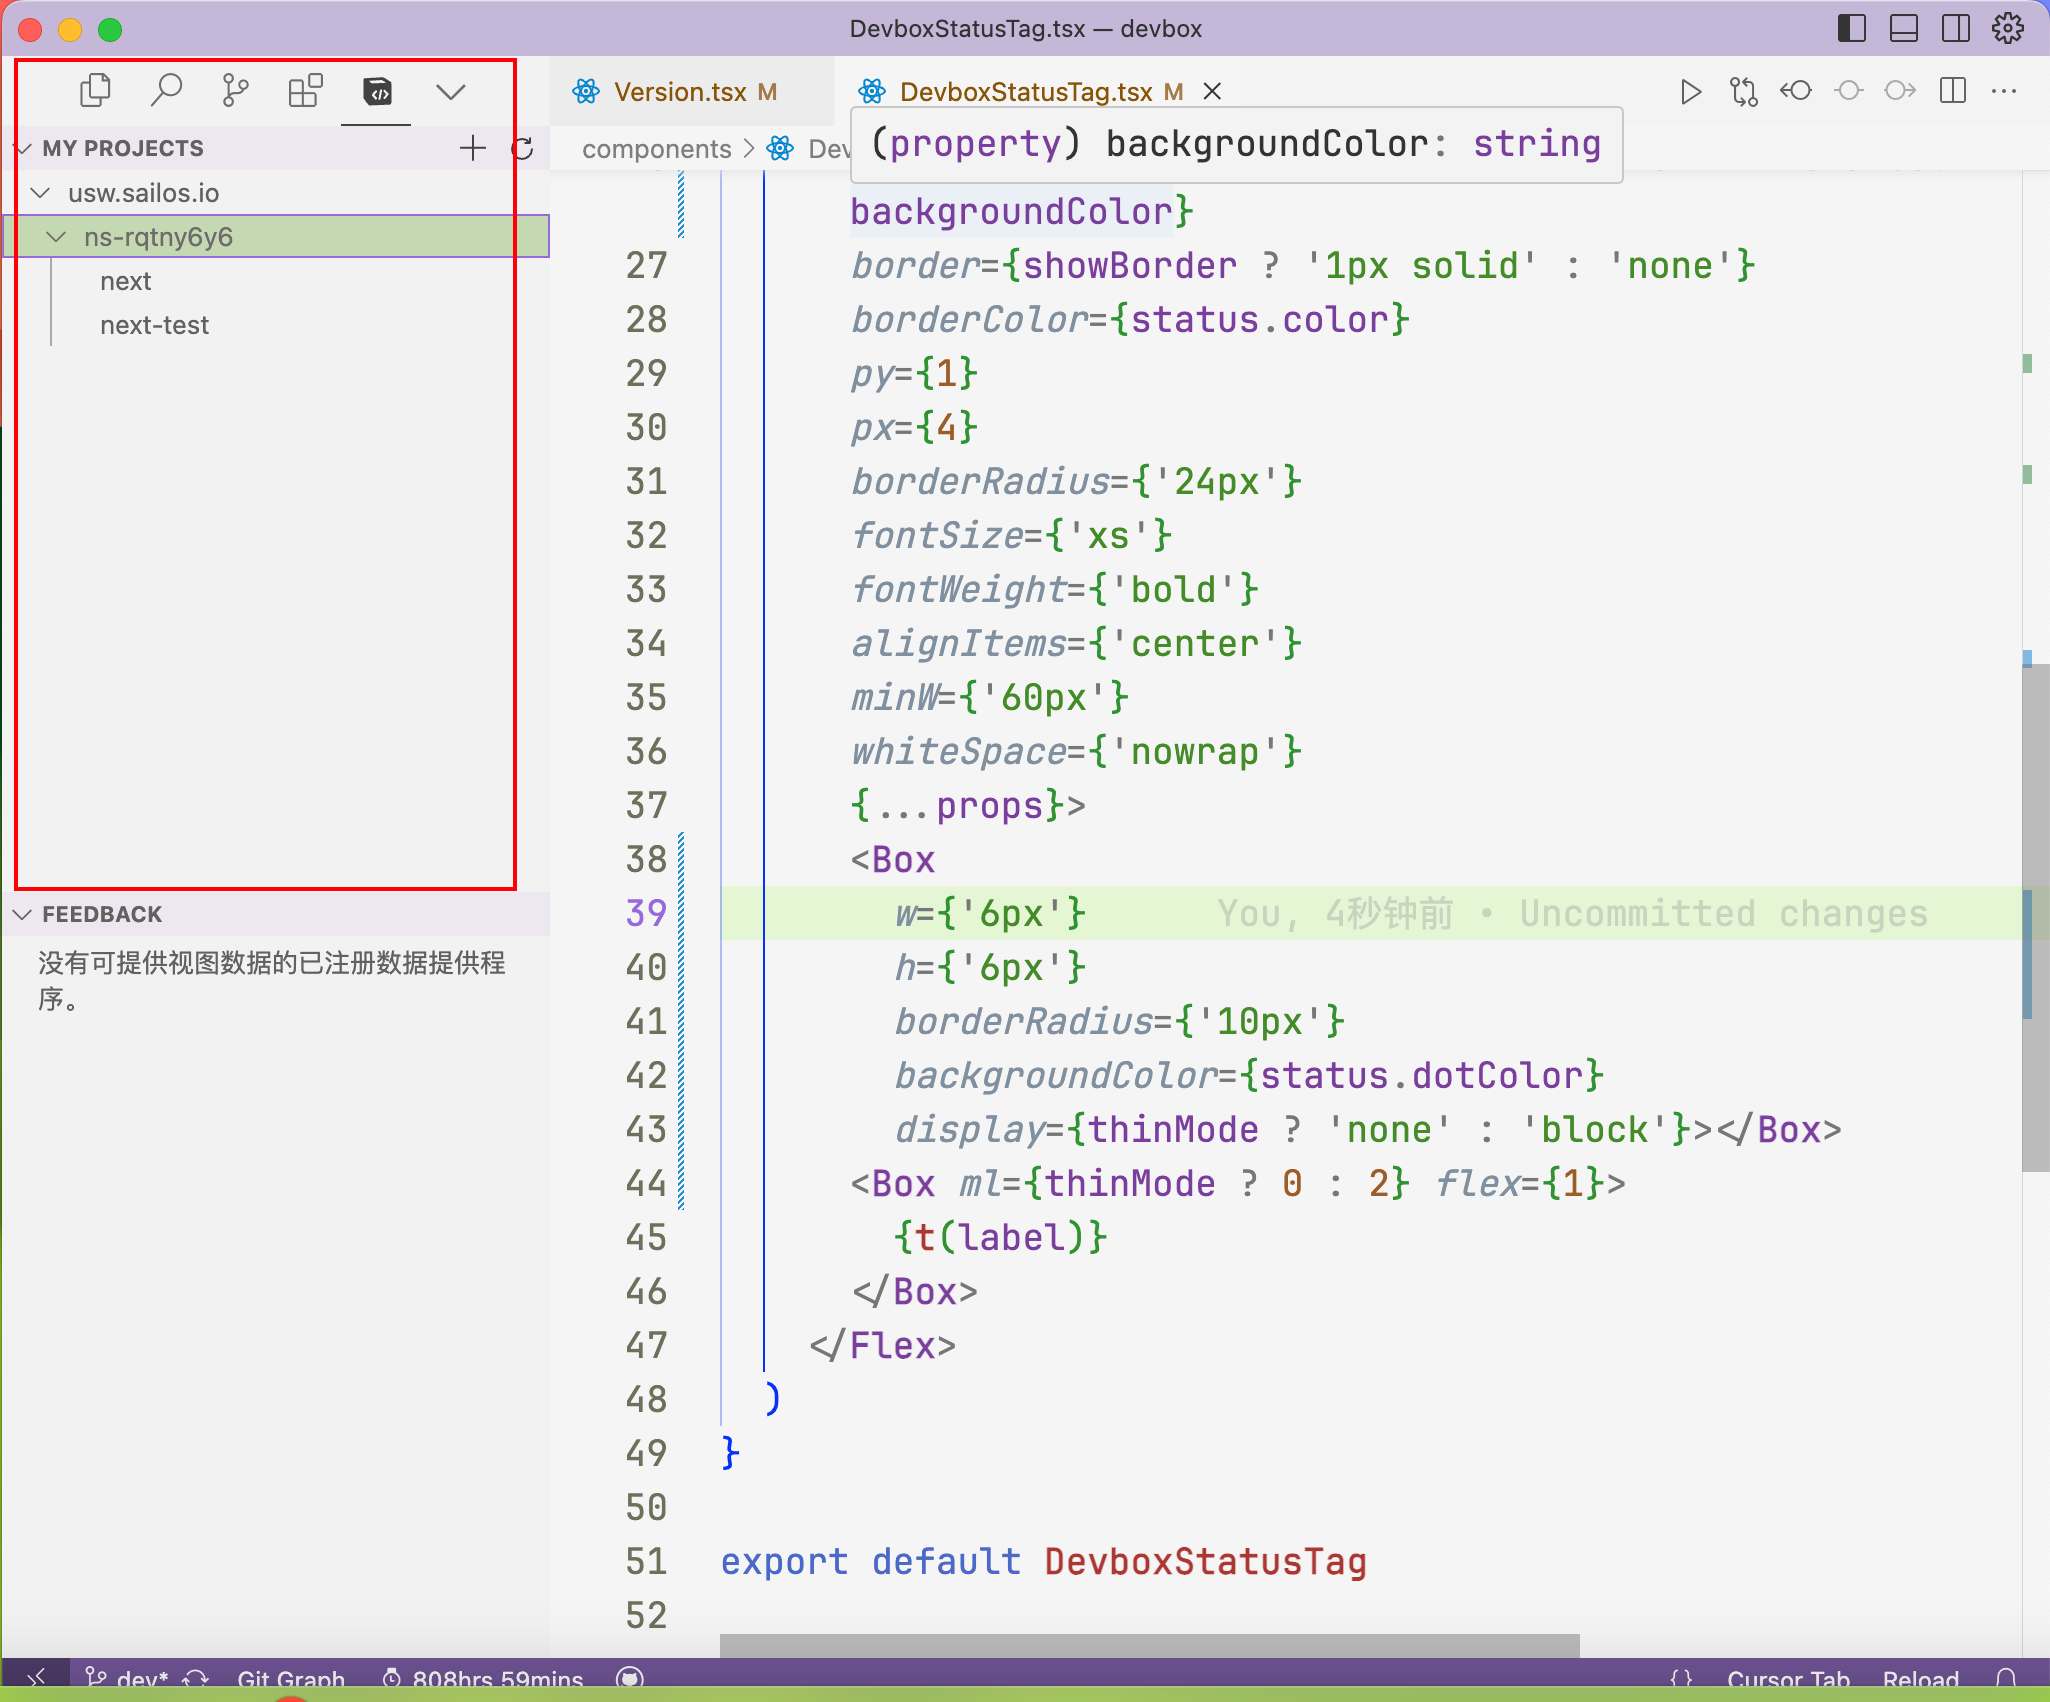Open notifications bell icon

pos(2006,1679)
